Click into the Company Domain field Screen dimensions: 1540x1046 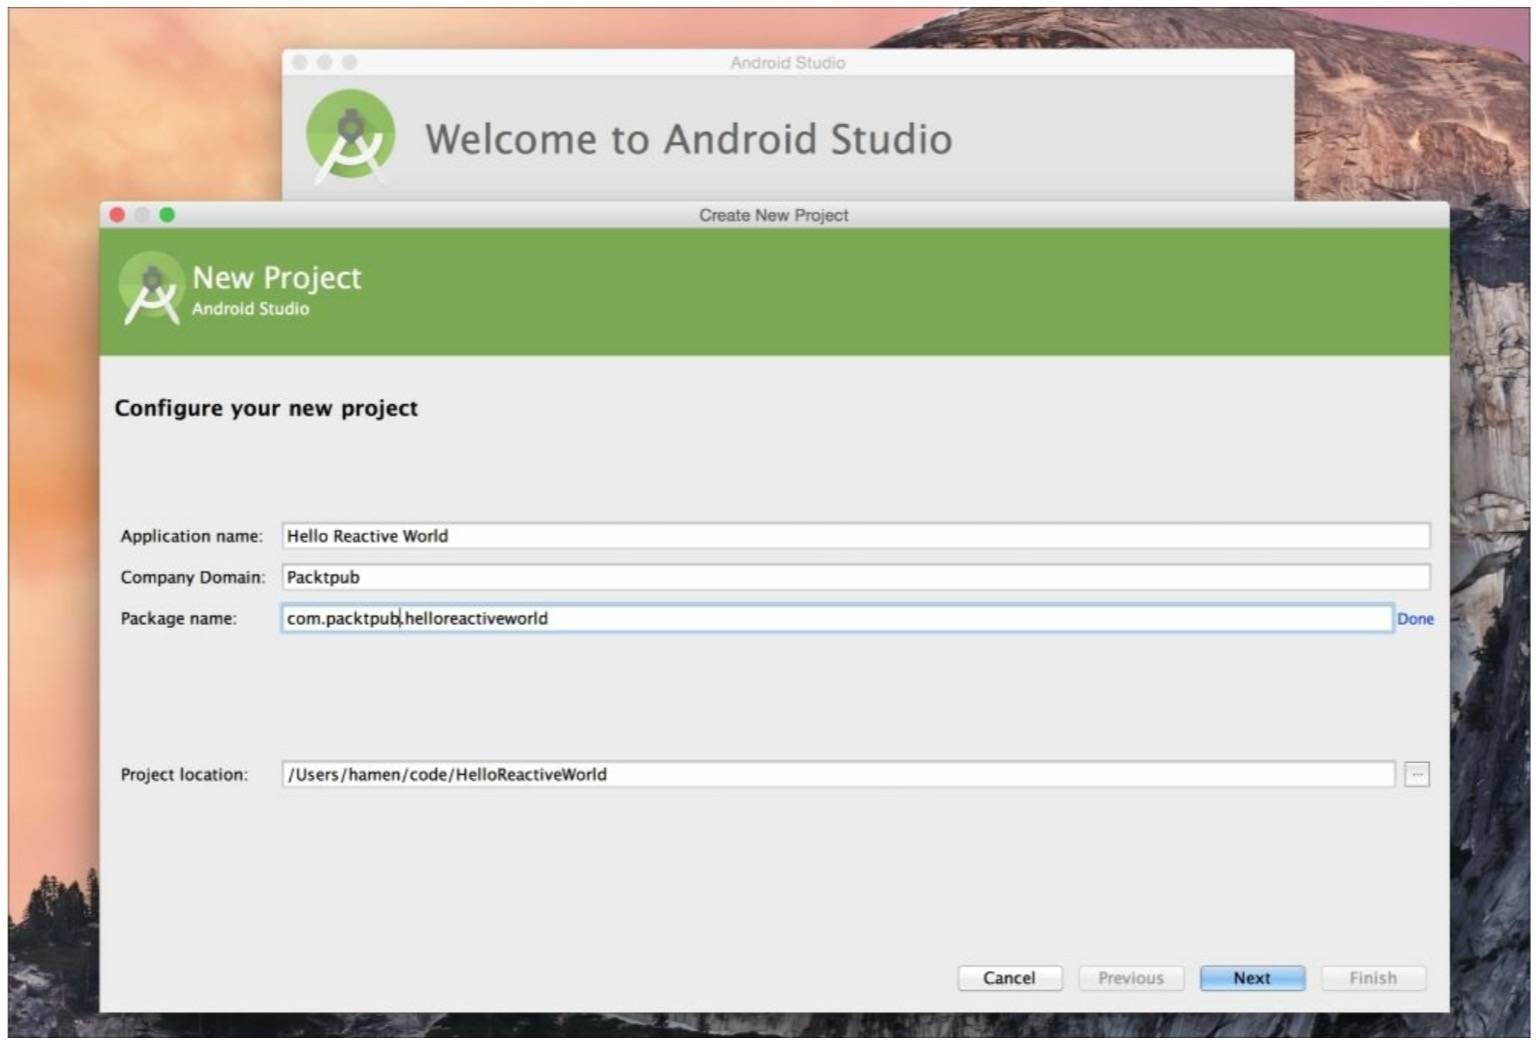pos(855,577)
